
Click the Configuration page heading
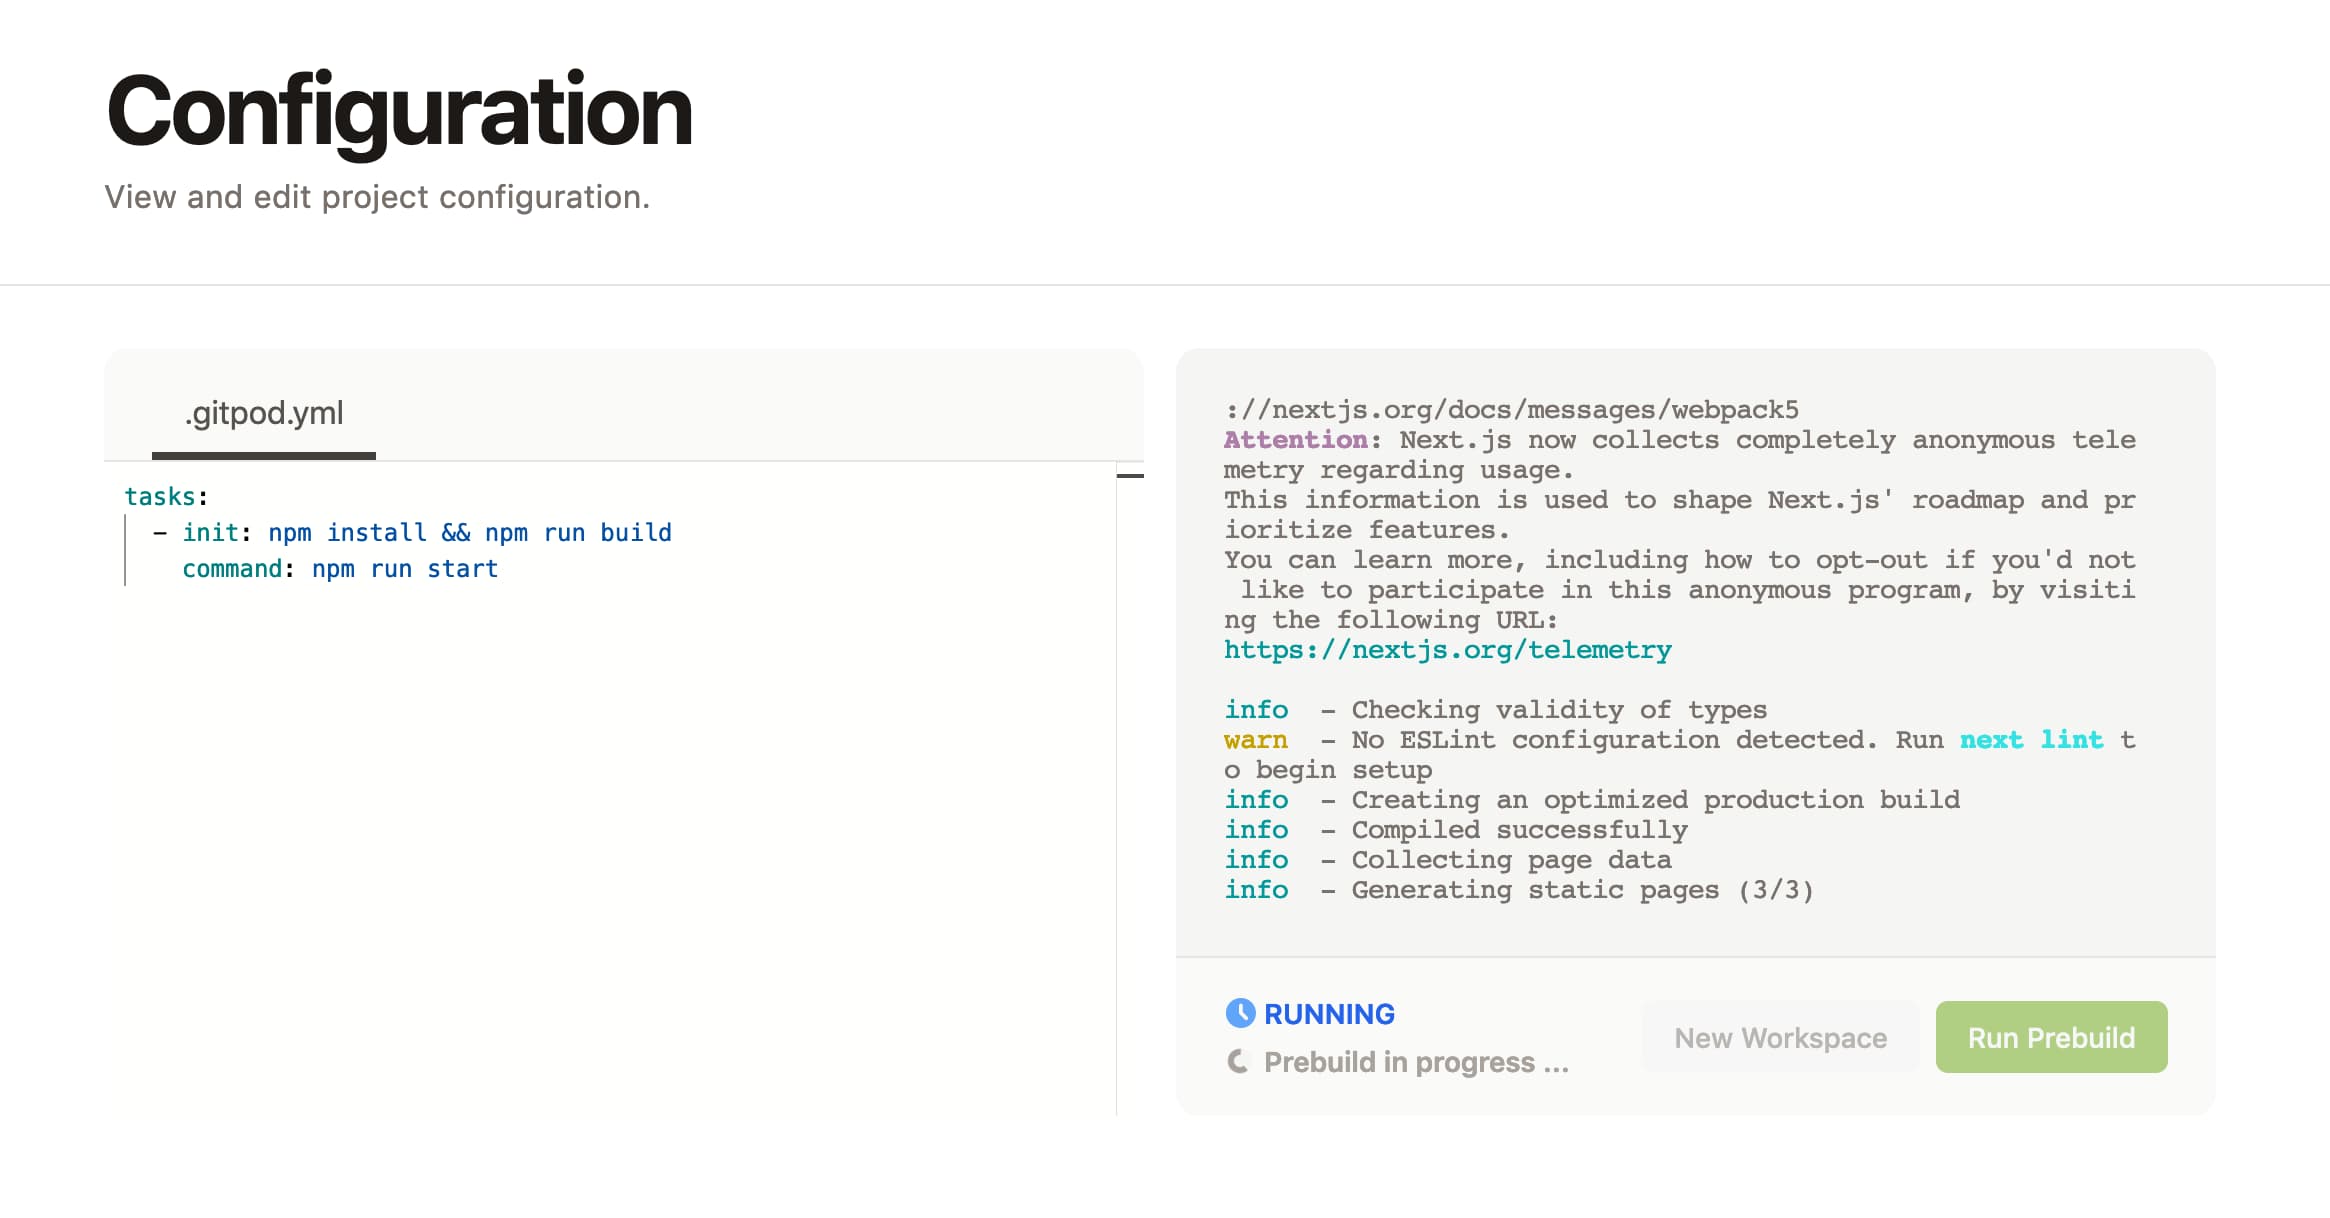coord(399,111)
